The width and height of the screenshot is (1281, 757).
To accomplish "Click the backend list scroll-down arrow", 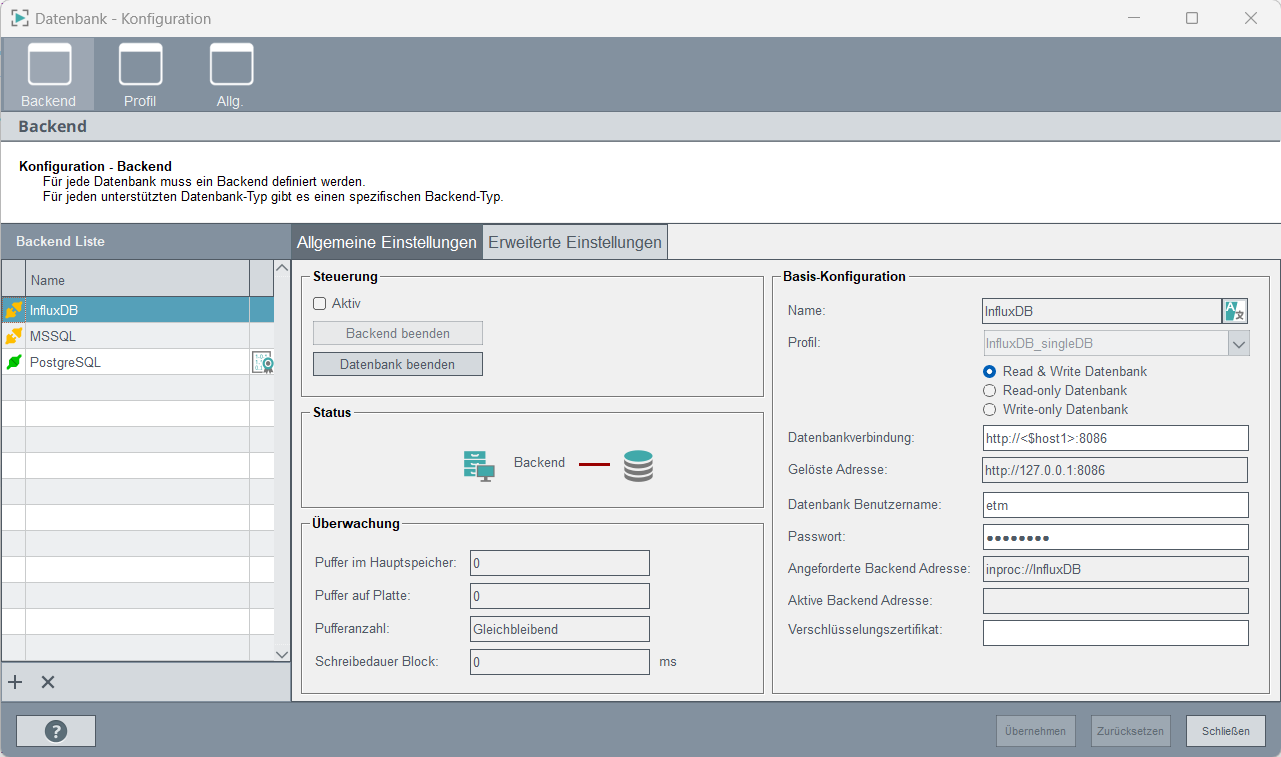I will (x=281, y=653).
